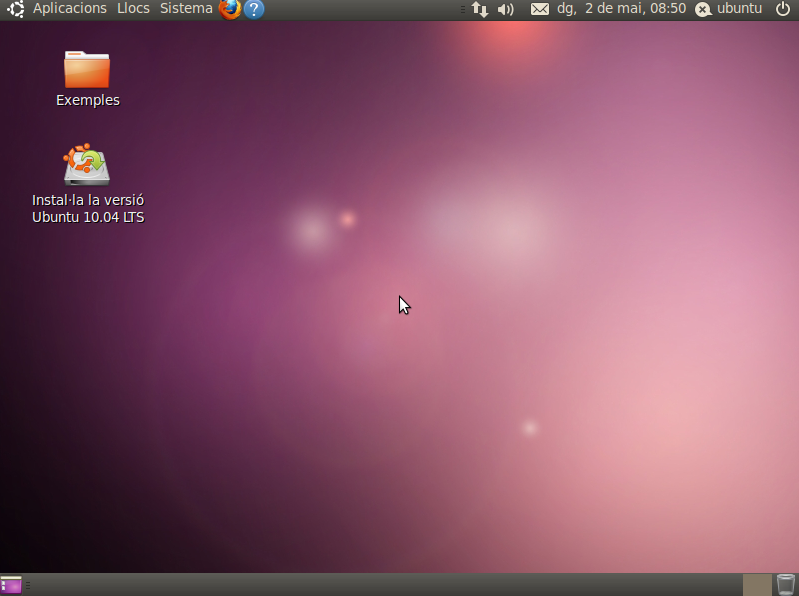Open the power session menu

tap(782, 9)
